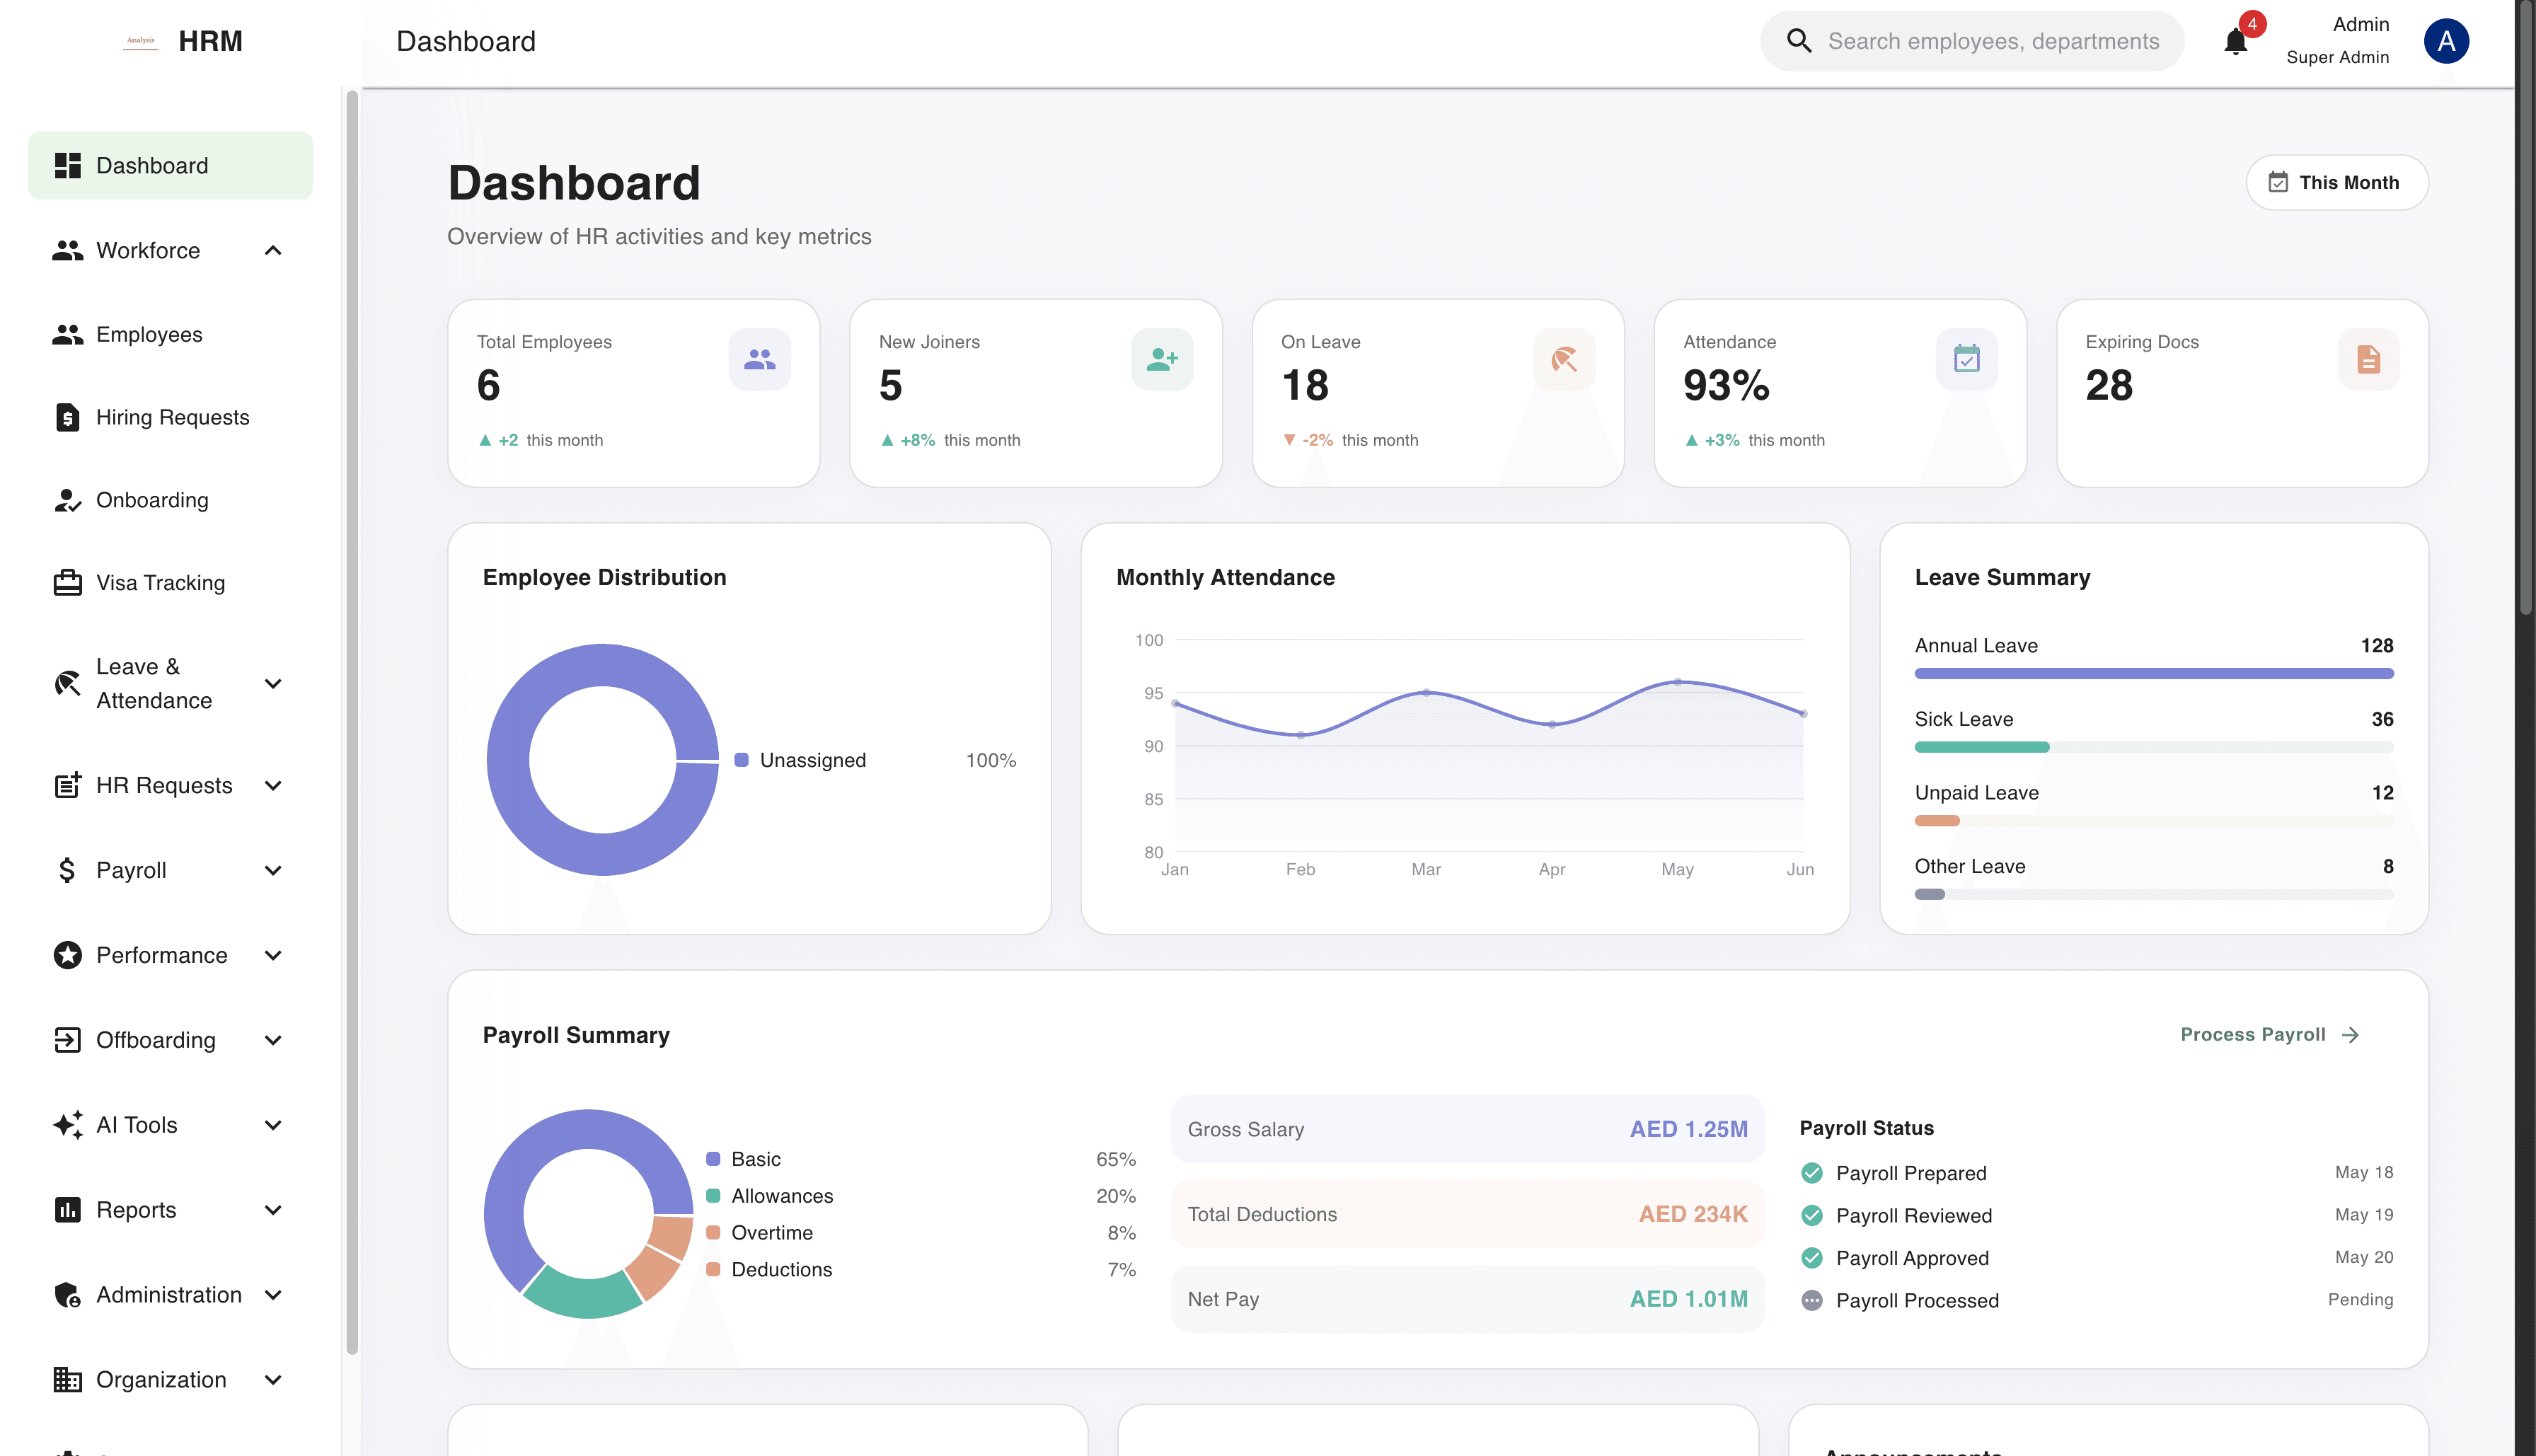Click the Attendance calendar icon
Screen dimensions: 2536x1456
pyautogui.click(x=1966, y=359)
